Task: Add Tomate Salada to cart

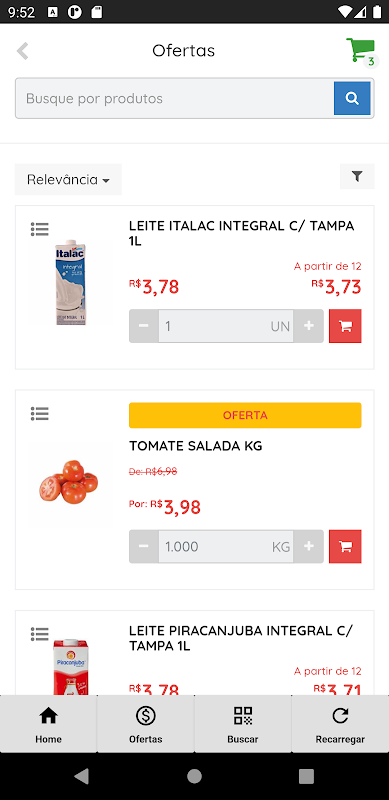Action: 345,546
